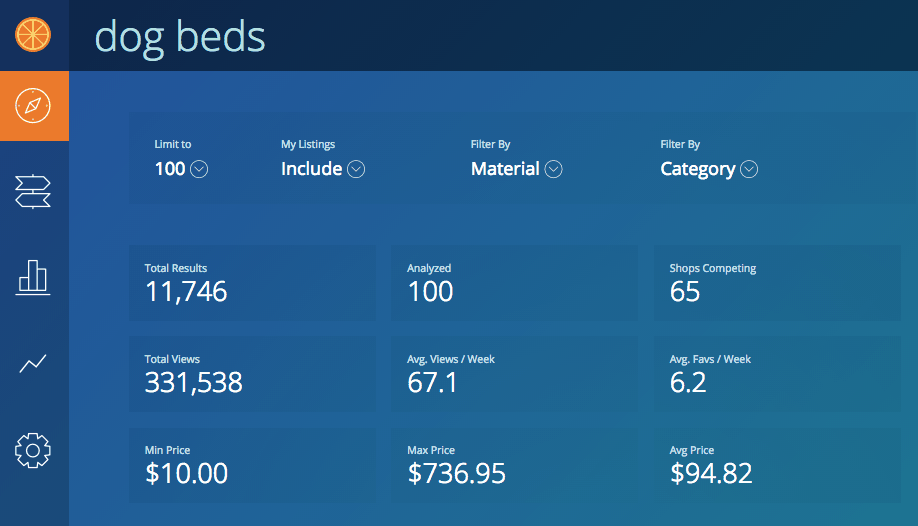918x526 pixels.
Task: Click the 'Include' My Listings value
Action: point(311,169)
